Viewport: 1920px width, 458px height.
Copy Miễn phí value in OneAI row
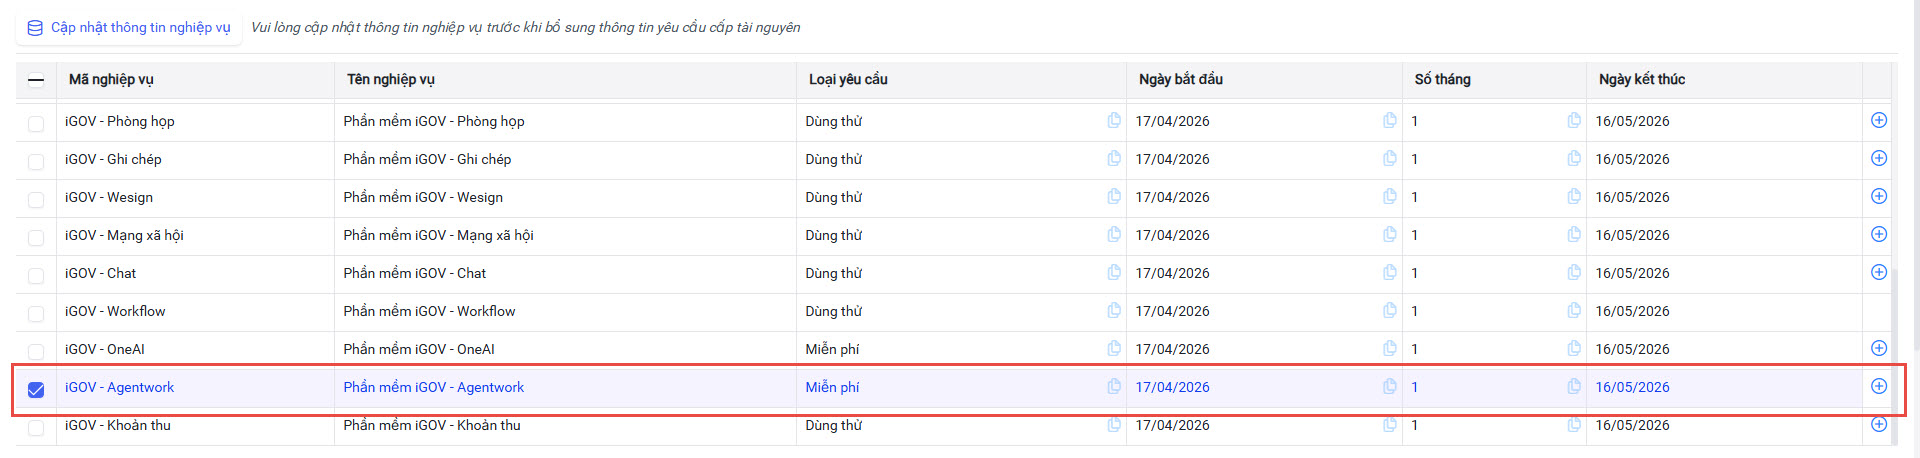pyautogui.click(x=1114, y=348)
